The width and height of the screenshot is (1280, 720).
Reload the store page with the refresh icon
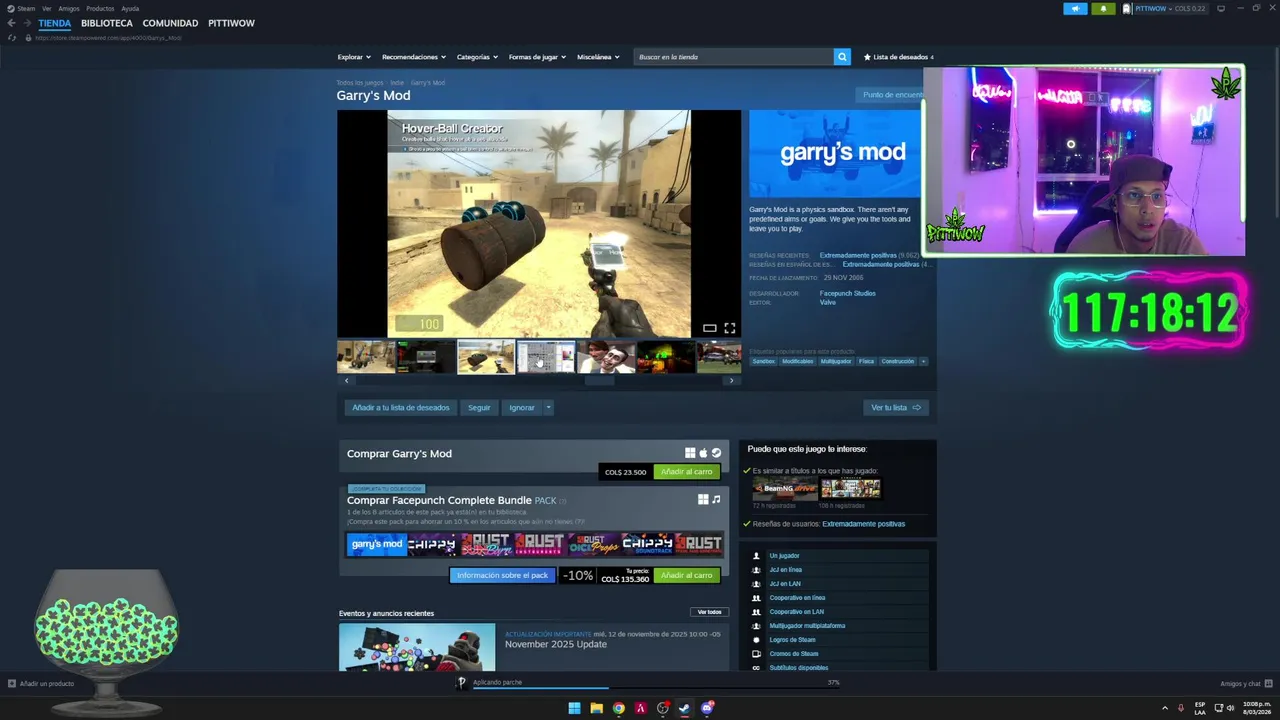(12, 38)
